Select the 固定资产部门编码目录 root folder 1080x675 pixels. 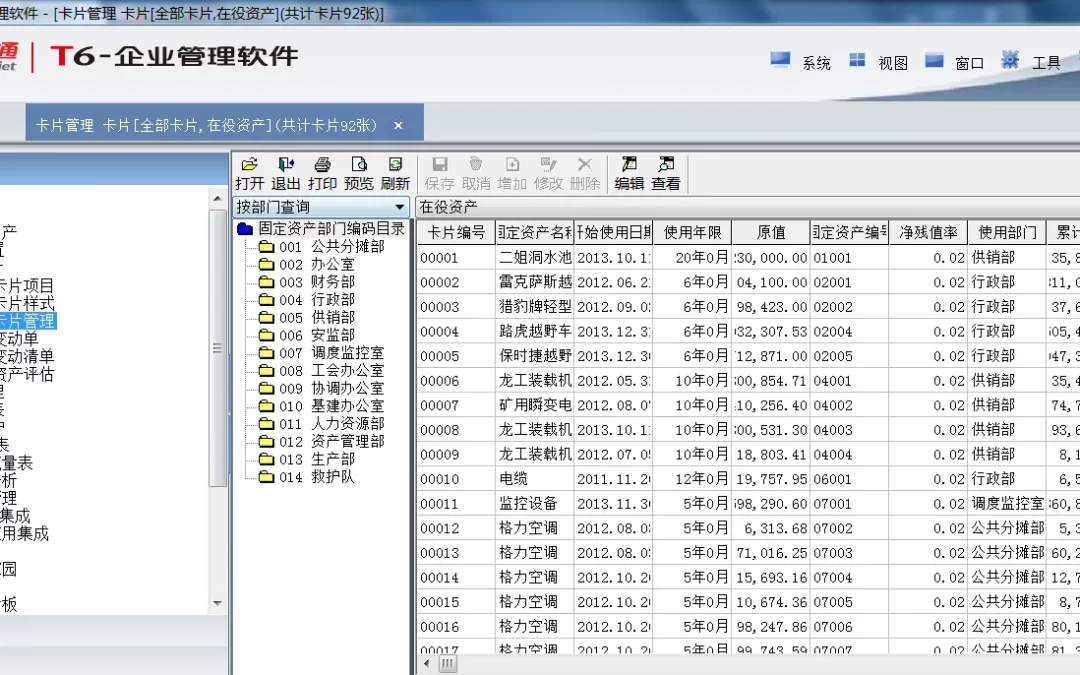pyautogui.click(x=321, y=229)
